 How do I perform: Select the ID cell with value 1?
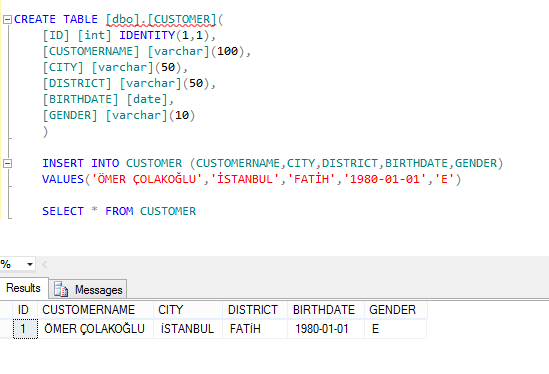click(x=25, y=329)
